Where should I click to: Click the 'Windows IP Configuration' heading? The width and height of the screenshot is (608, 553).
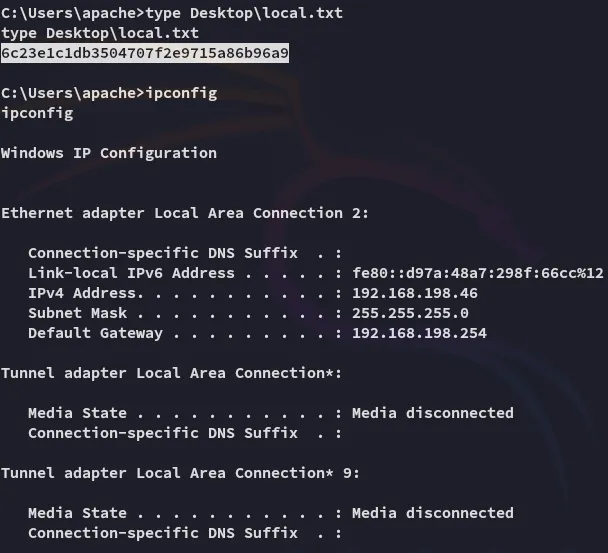point(109,152)
